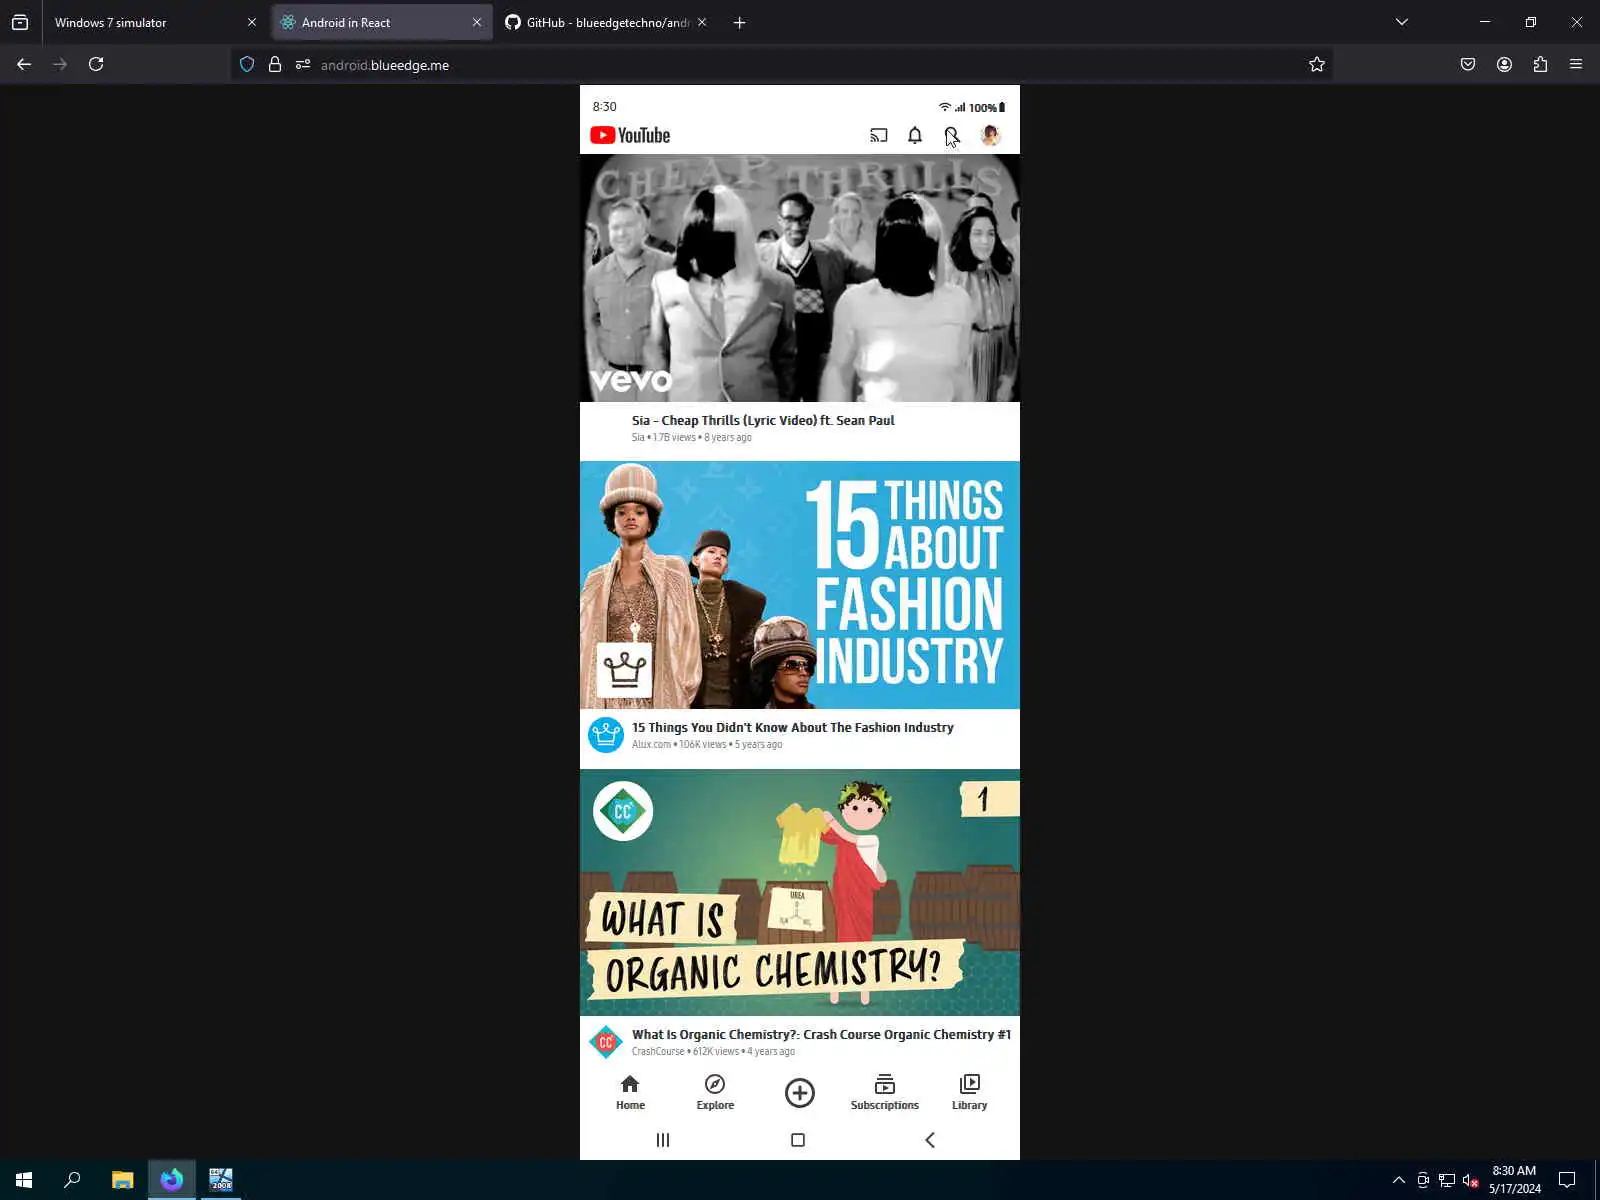This screenshot has width=1600, height=1200.
Task: Switch to the Explore tab
Action: click(715, 1092)
